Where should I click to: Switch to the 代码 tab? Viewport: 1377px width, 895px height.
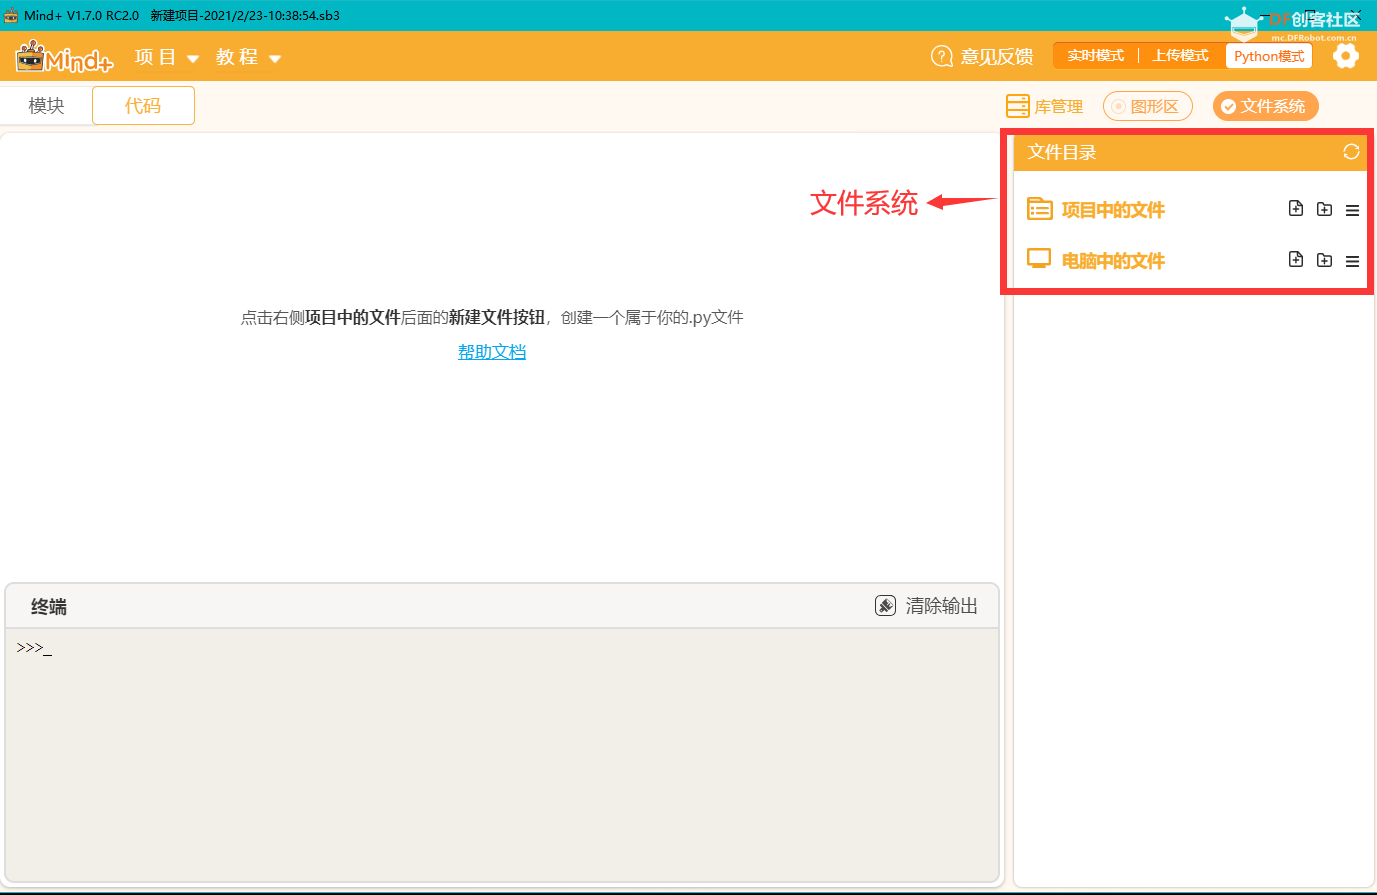pos(143,106)
